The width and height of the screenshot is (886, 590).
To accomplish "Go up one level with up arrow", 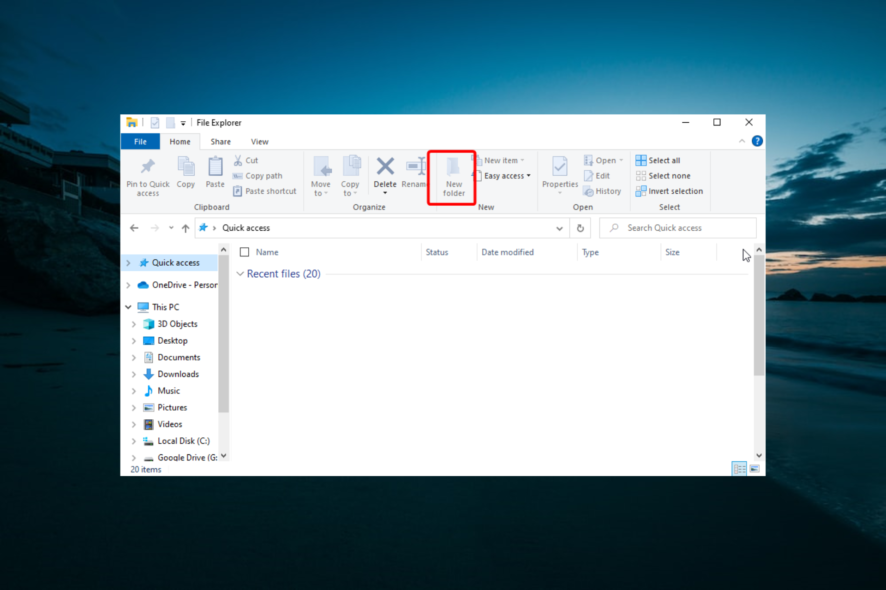I will pos(185,228).
